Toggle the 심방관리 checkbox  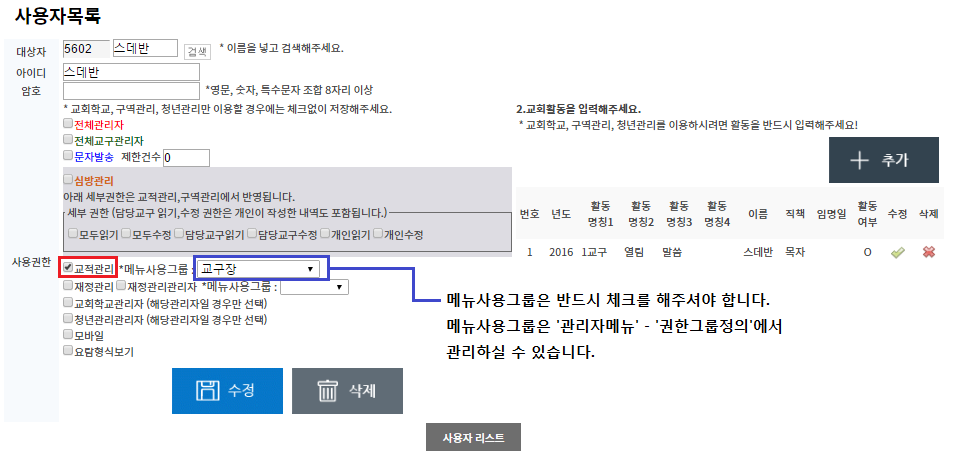coord(68,179)
